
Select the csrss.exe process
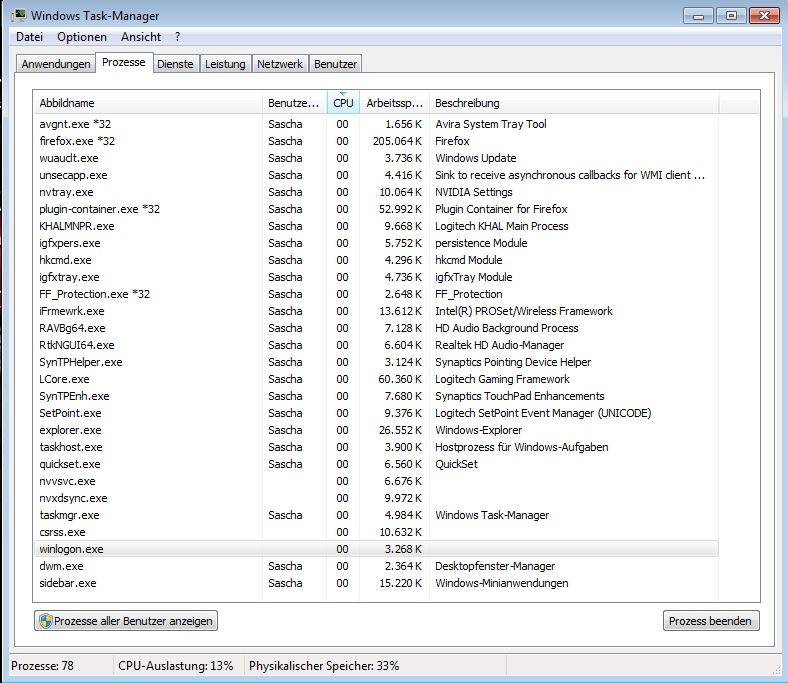tap(376, 532)
